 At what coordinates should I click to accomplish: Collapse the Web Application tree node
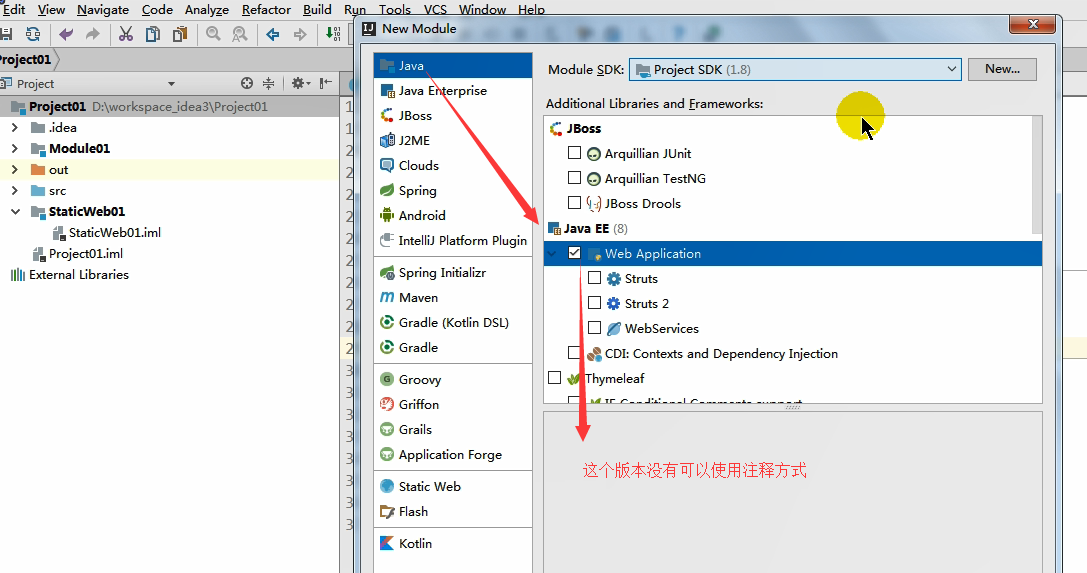[553, 254]
